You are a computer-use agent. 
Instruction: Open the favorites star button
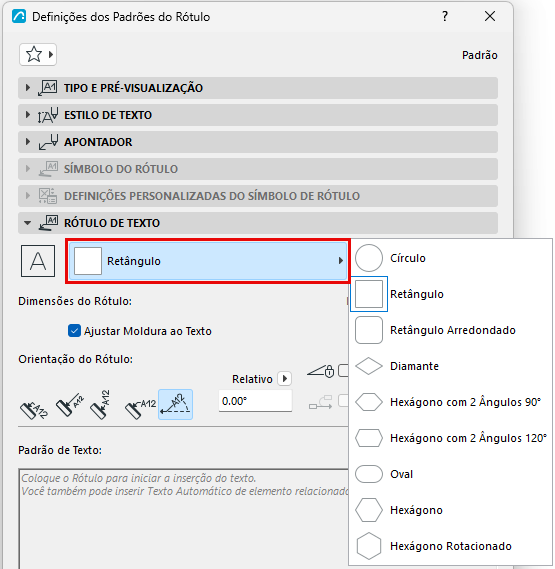point(38,55)
